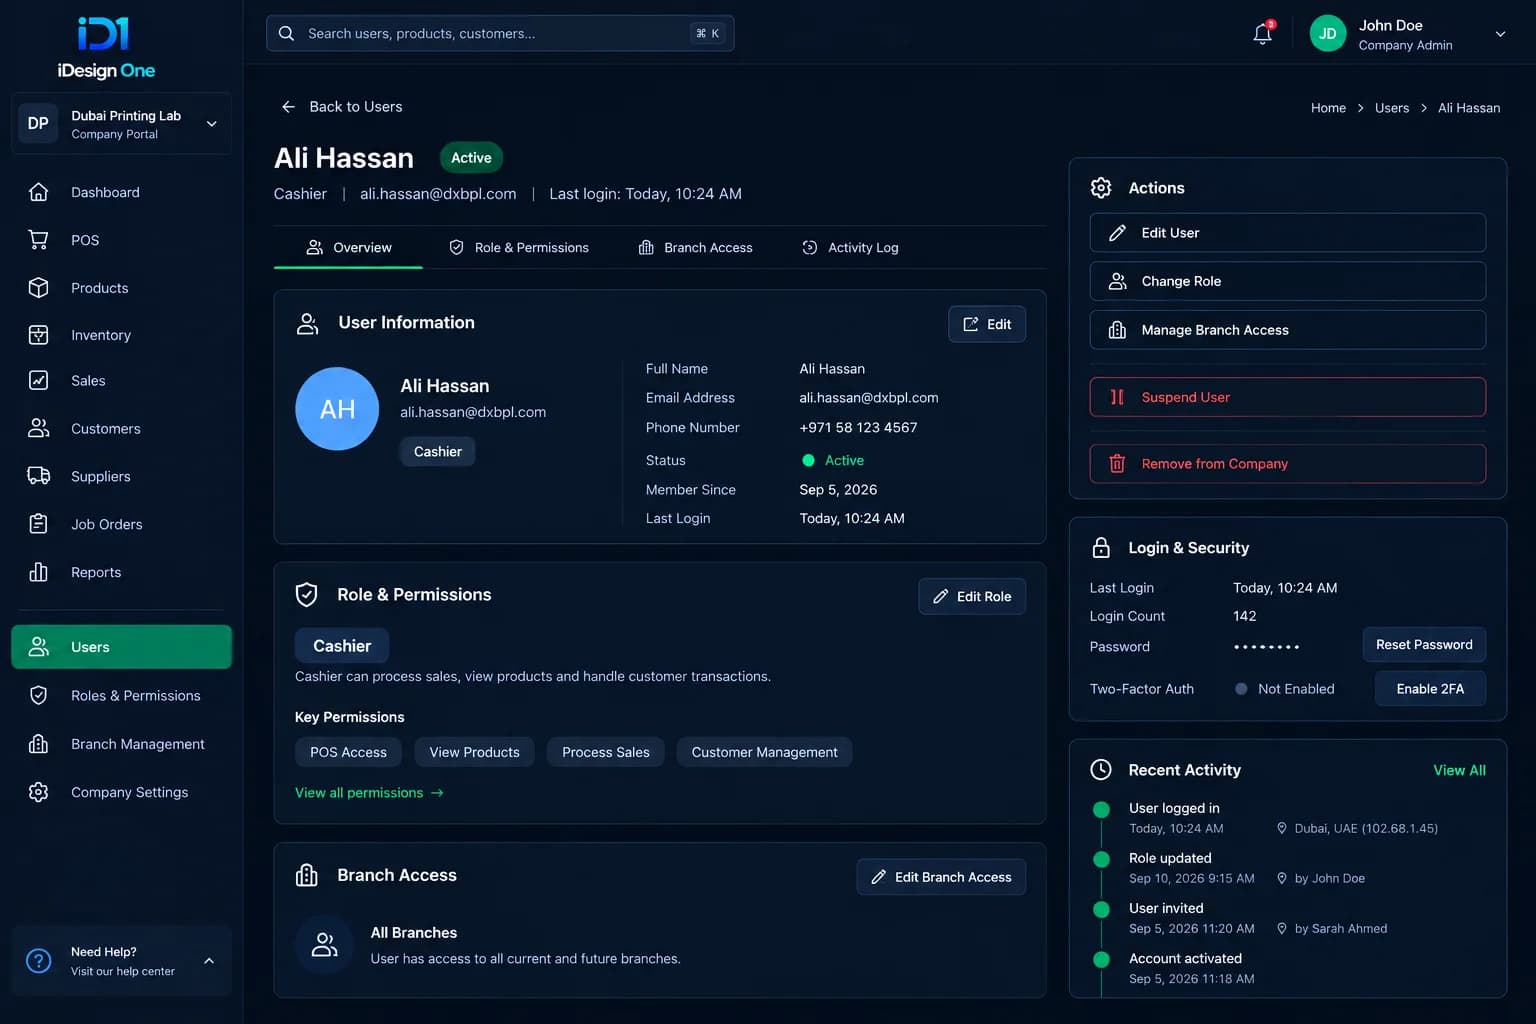Click the Branch Management building icon
Viewport: 1536px width, 1024px height.
click(38, 744)
